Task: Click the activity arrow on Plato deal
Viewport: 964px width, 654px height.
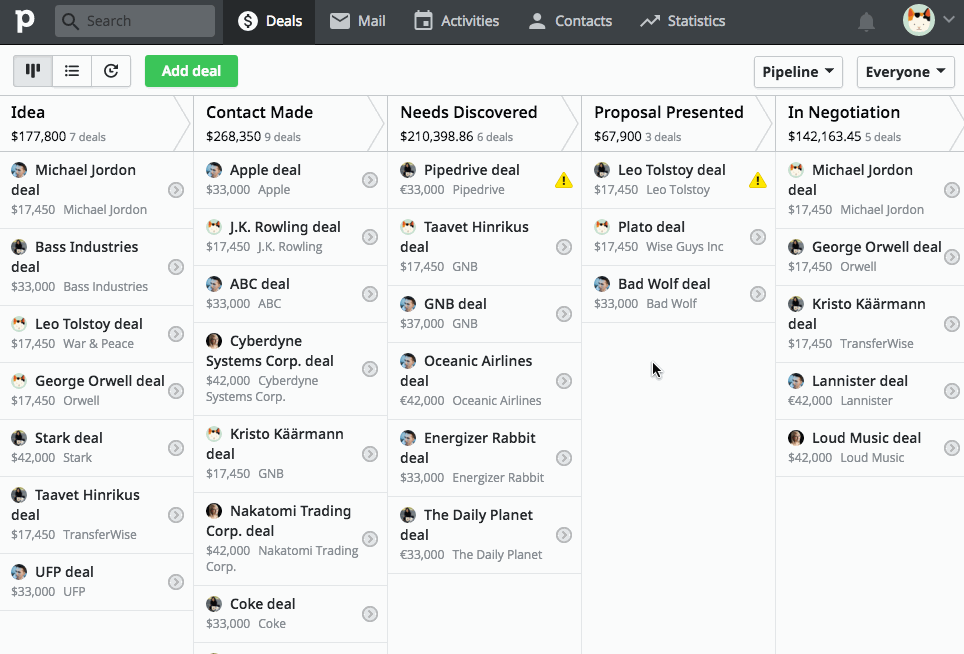Action: [758, 237]
